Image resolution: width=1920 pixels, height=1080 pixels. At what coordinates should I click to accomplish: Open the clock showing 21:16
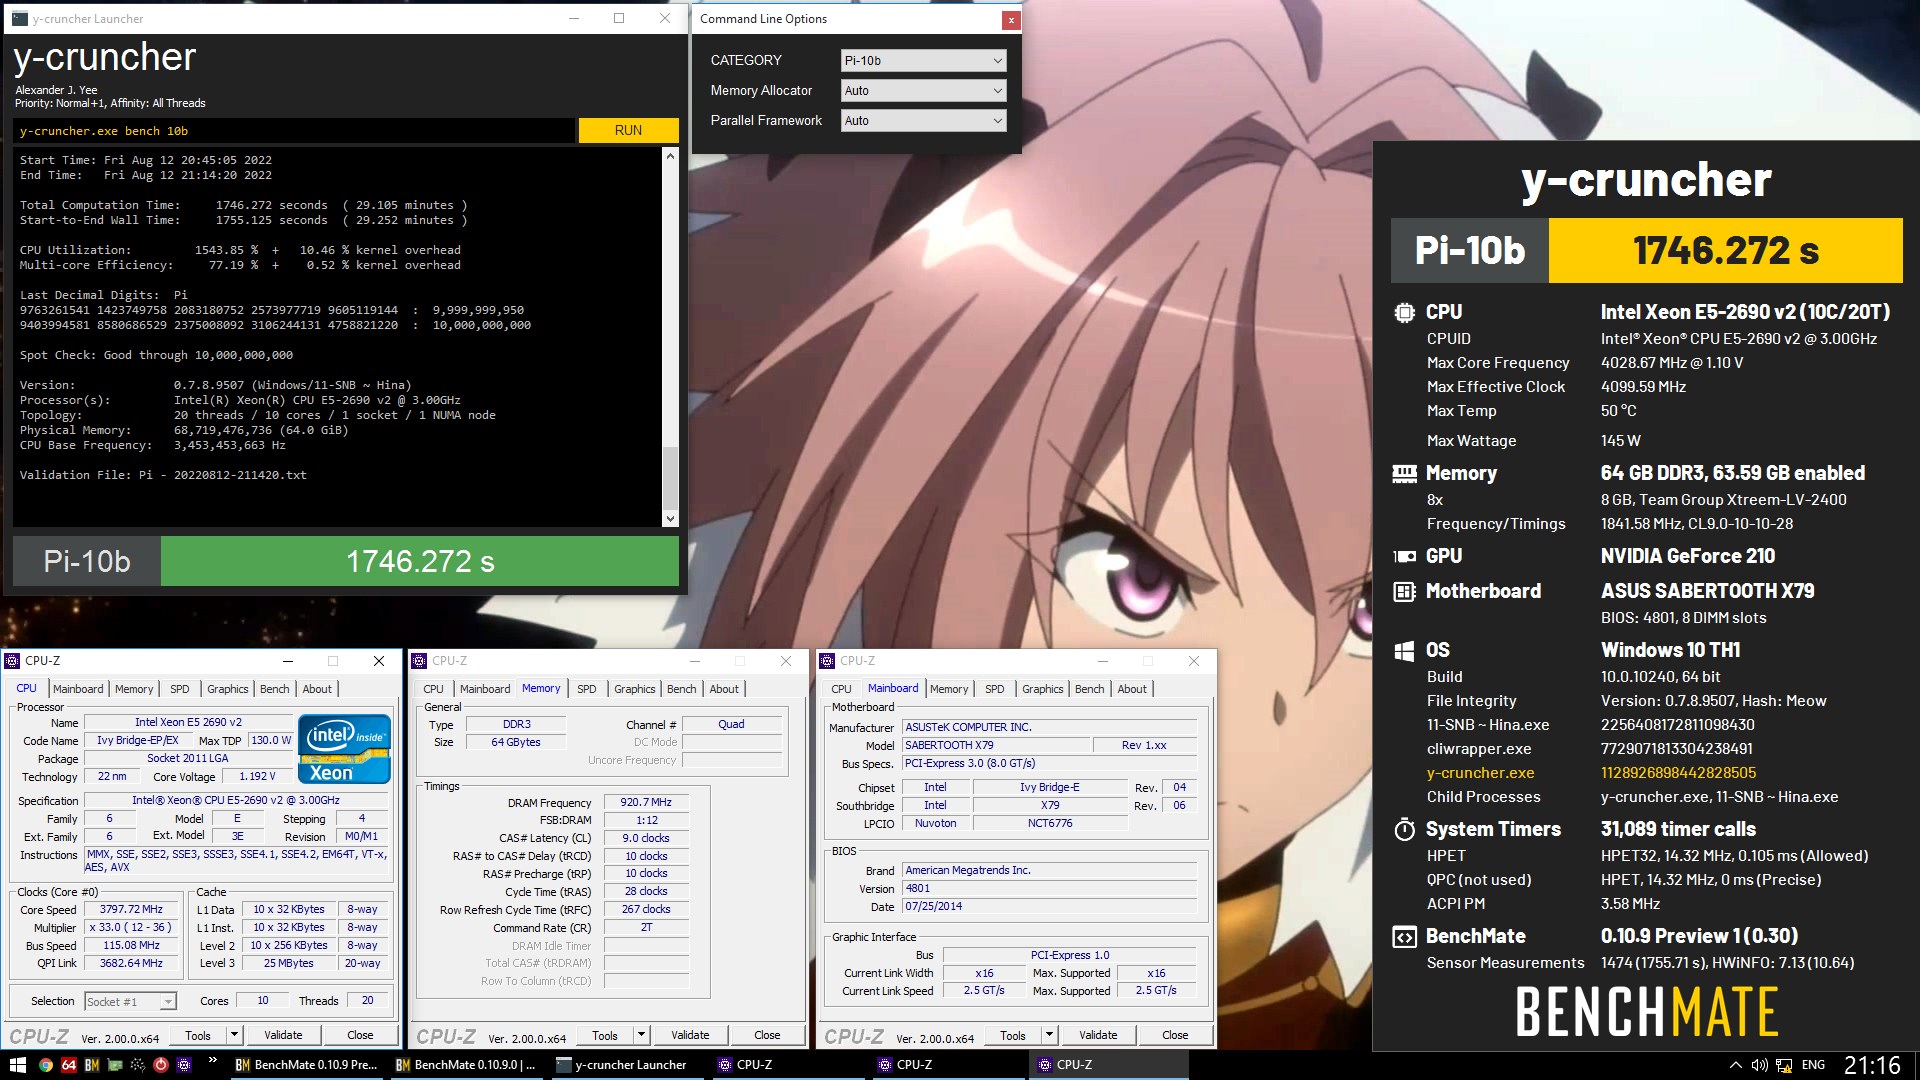pos(1872,1065)
